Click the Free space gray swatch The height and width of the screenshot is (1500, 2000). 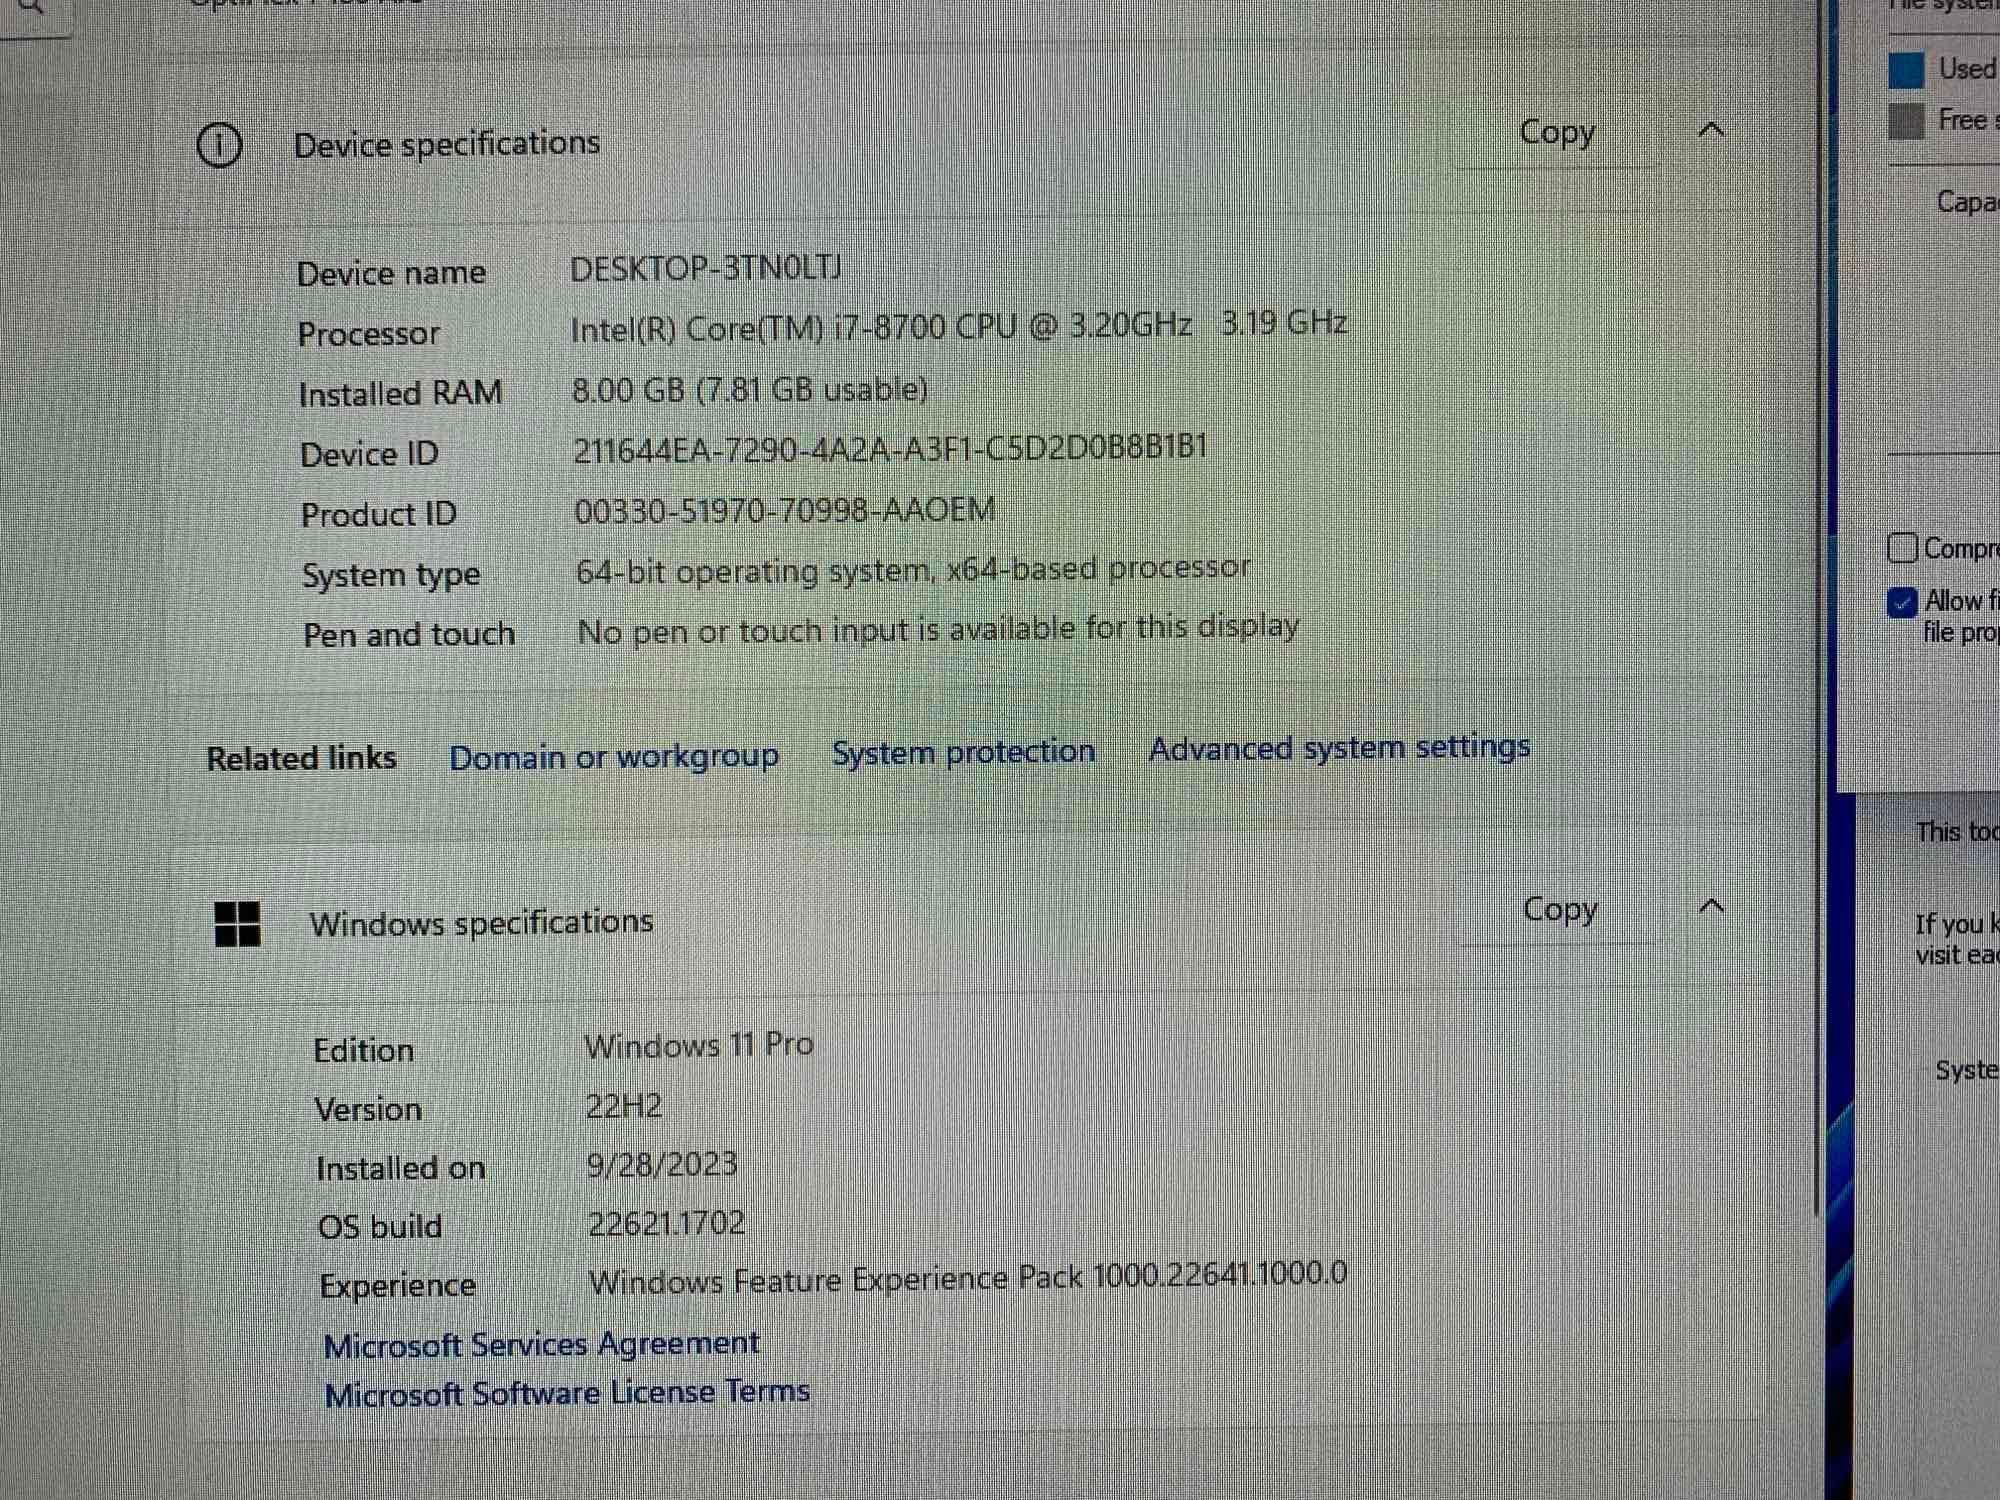(x=1906, y=122)
